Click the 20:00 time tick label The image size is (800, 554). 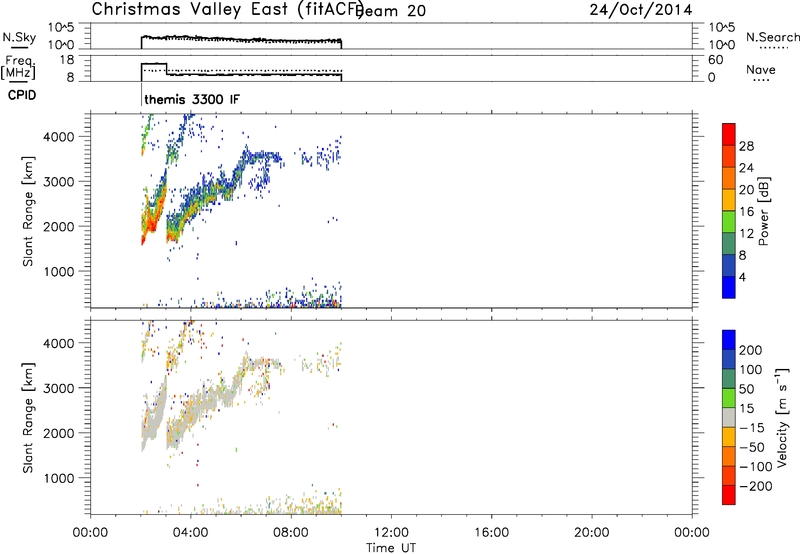click(592, 533)
